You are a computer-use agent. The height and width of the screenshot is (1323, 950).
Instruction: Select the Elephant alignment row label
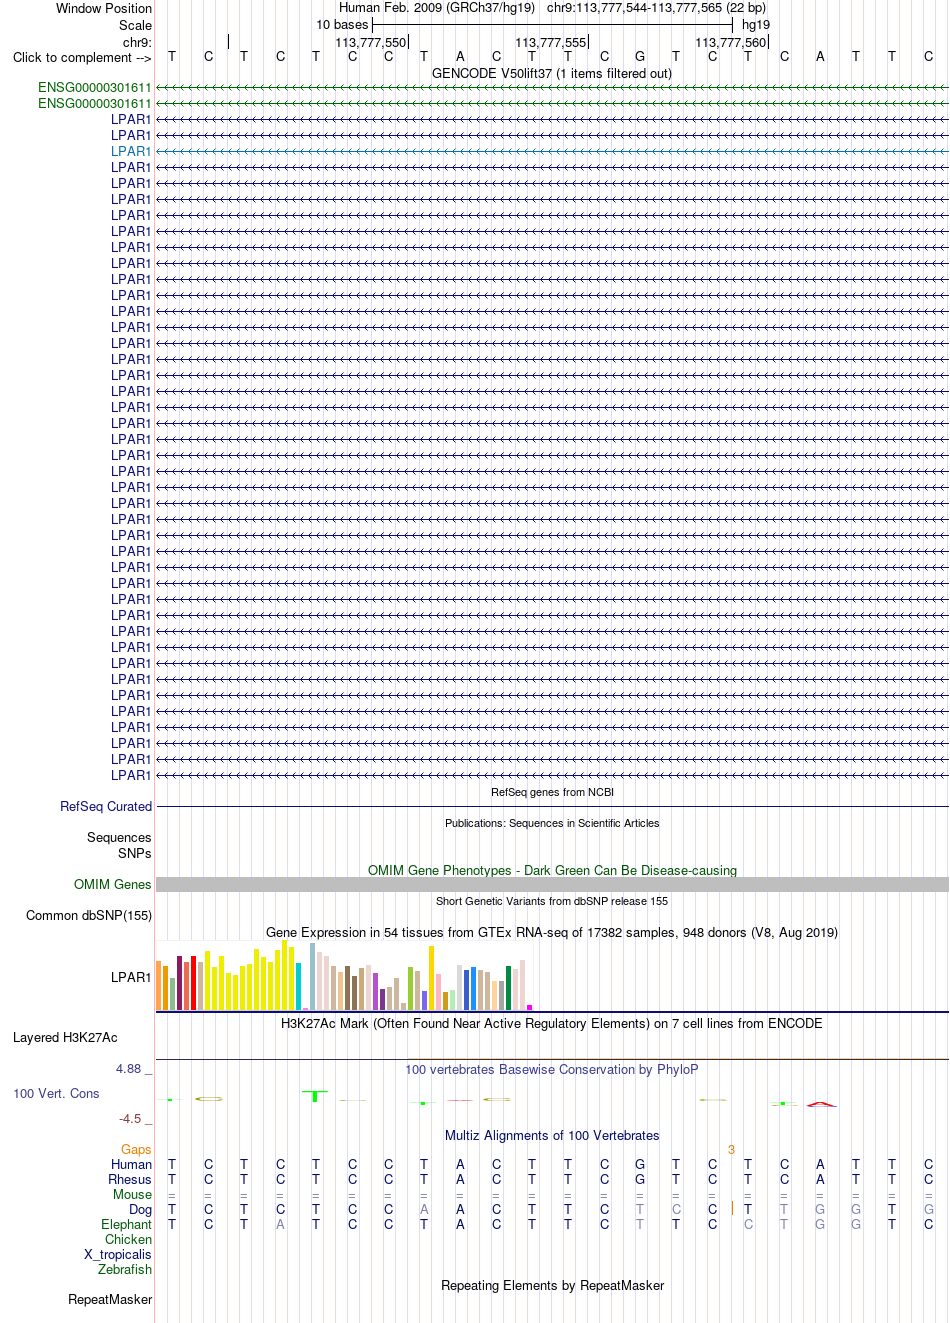[126, 1224]
